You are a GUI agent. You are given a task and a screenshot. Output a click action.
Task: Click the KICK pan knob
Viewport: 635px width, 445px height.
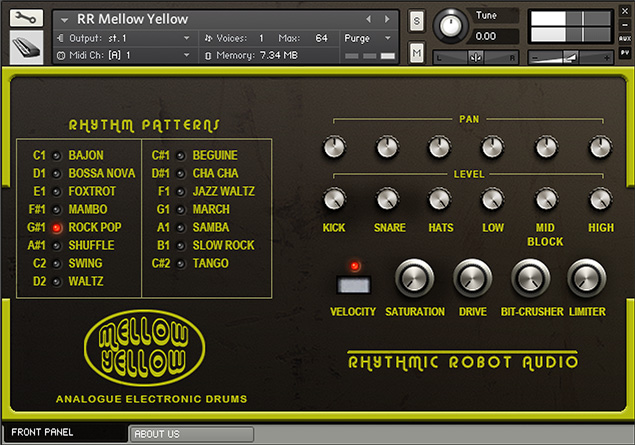[334, 147]
